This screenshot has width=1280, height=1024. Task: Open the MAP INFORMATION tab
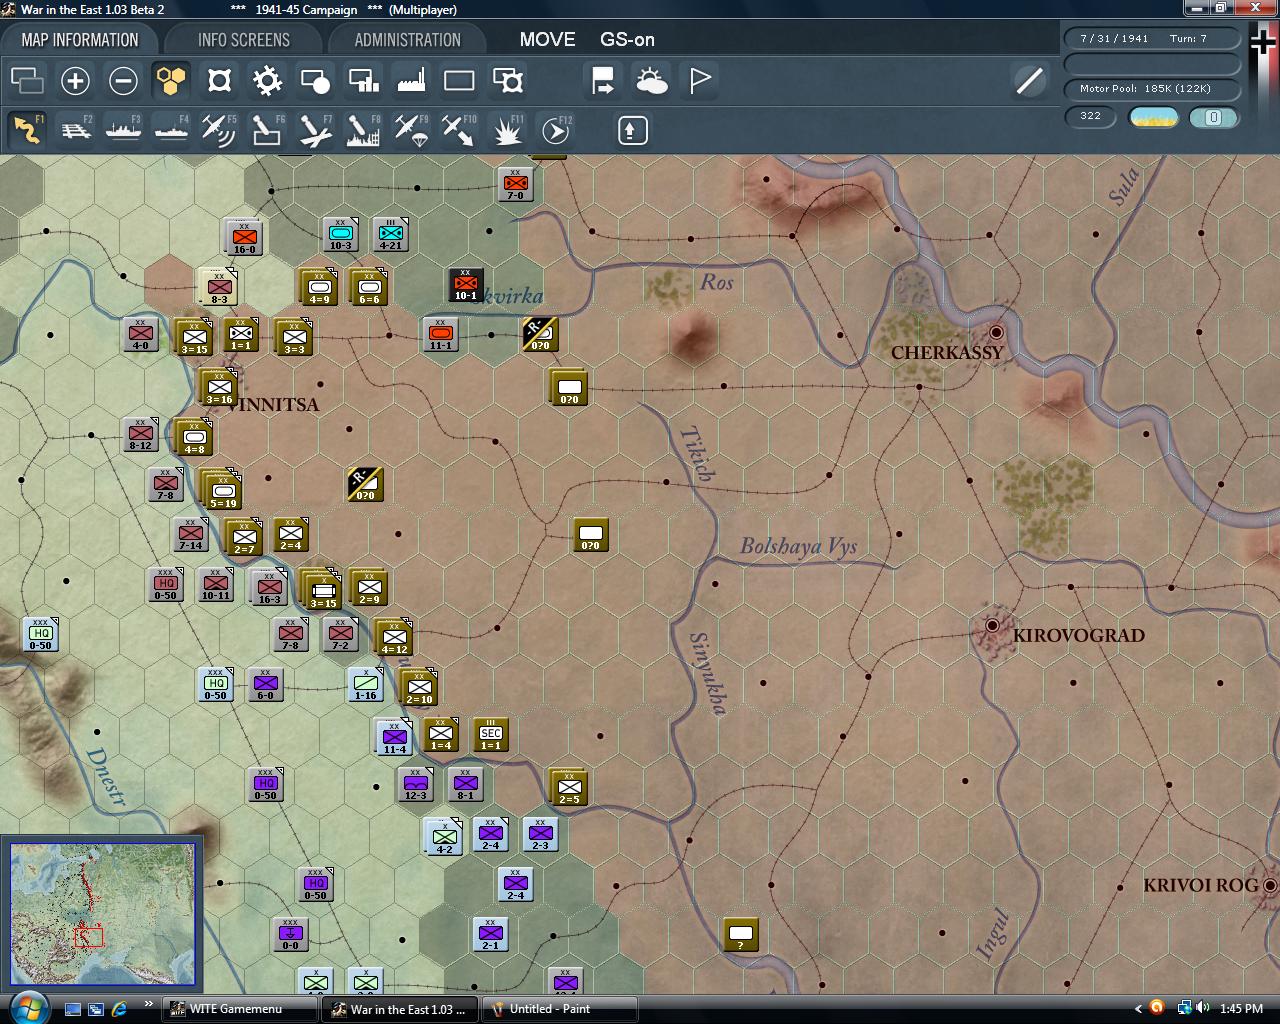tap(80, 39)
